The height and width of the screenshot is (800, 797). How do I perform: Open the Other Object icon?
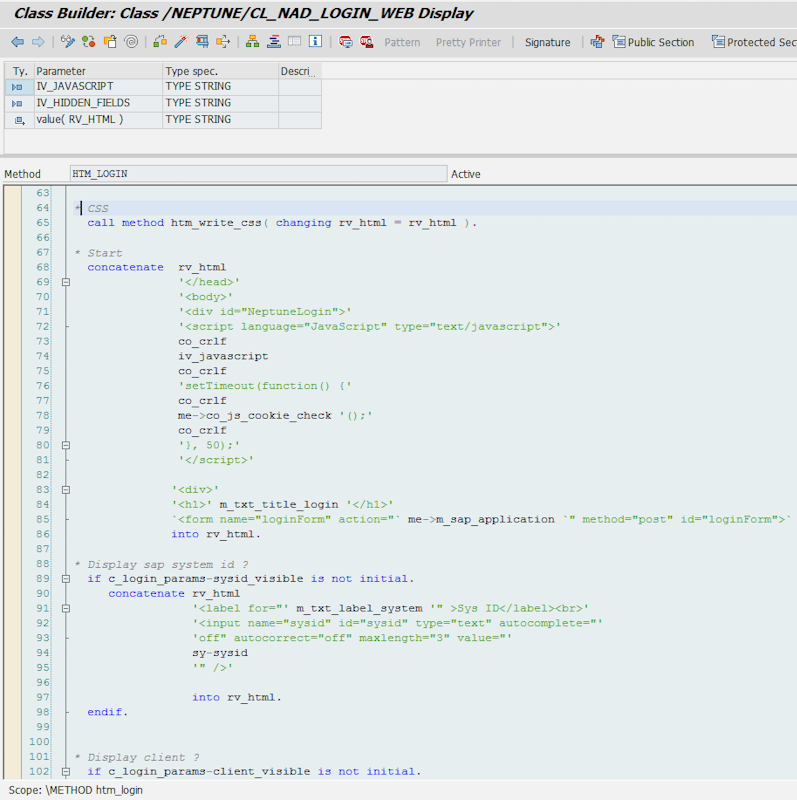[x=110, y=42]
